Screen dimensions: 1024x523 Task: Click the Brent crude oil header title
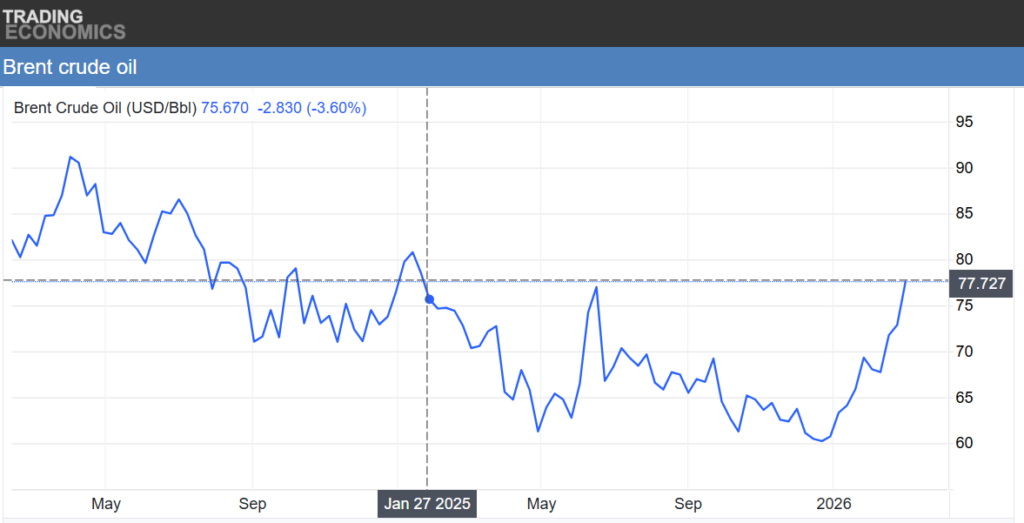coord(70,68)
